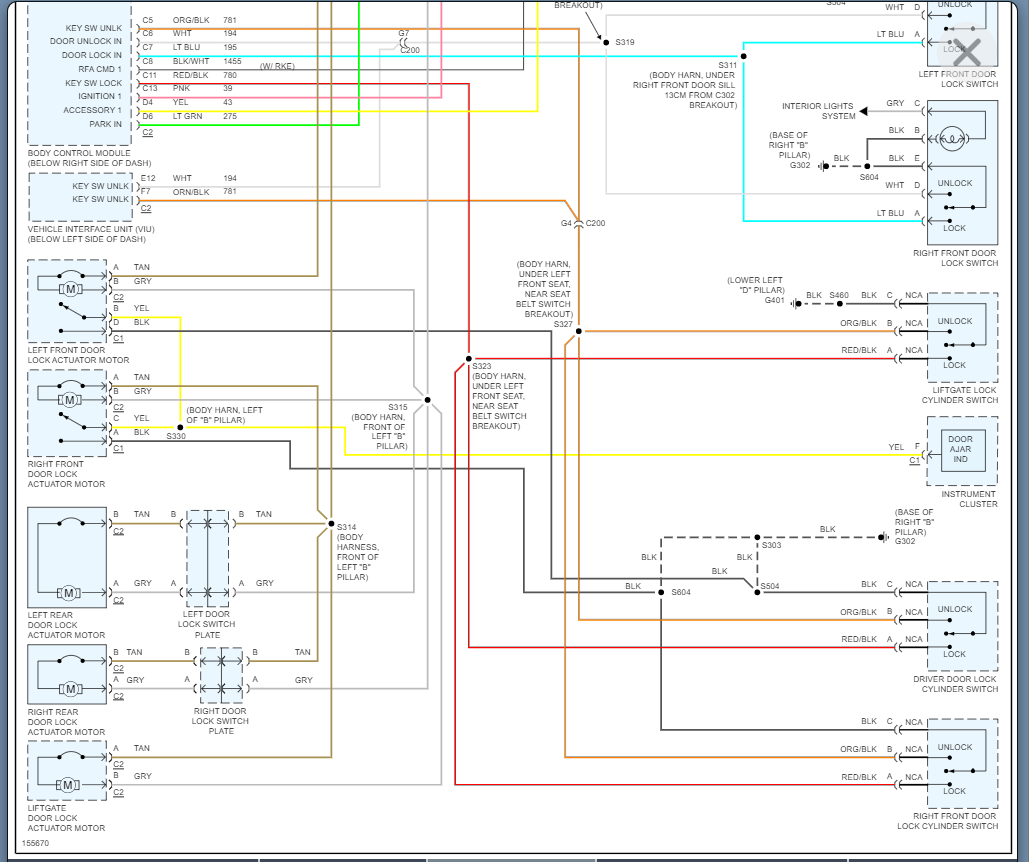Click the Interior Lights System arrowhead
This screenshot has height=862, width=1029.
click(x=862, y=111)
